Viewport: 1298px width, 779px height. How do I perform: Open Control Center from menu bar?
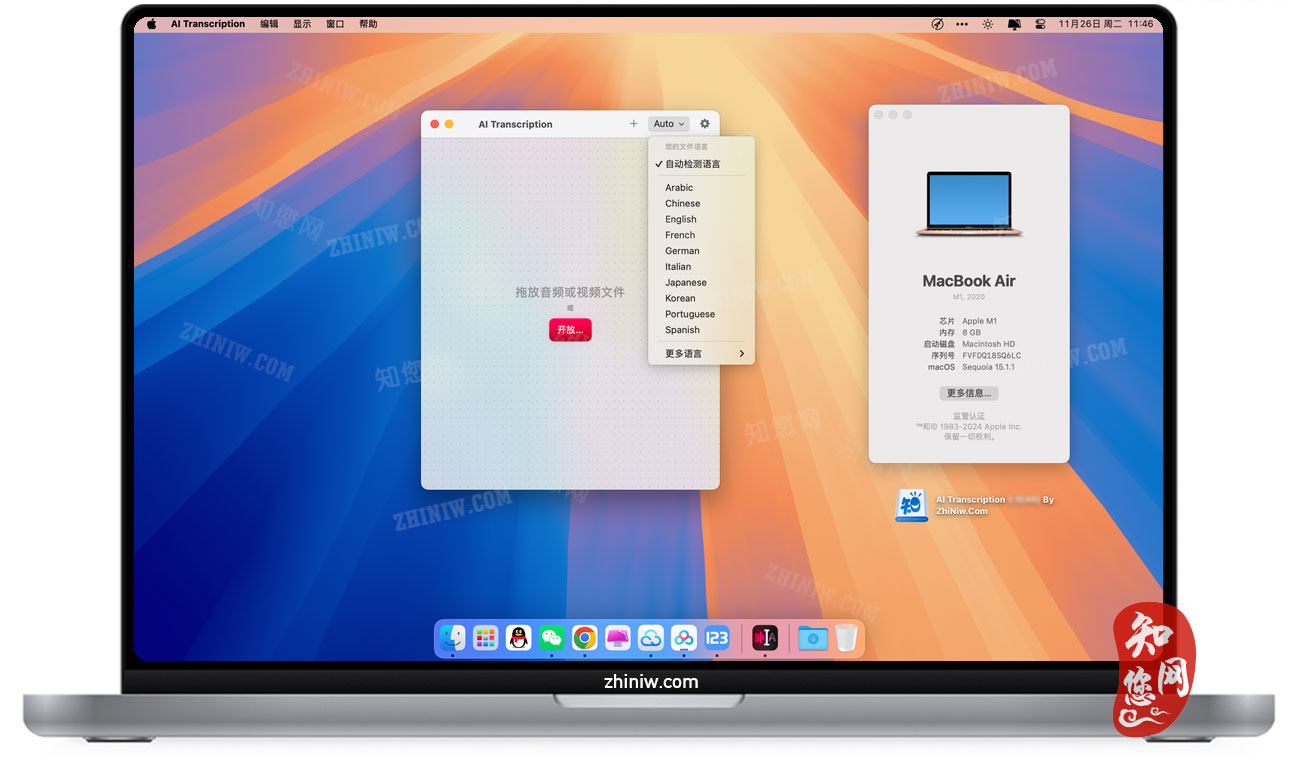point(1040,24)
